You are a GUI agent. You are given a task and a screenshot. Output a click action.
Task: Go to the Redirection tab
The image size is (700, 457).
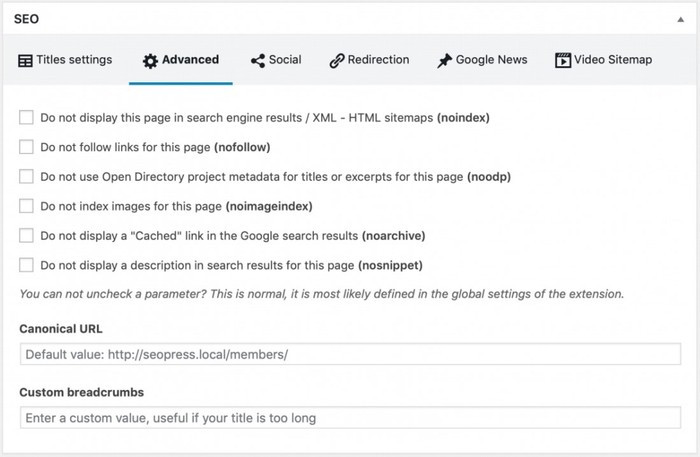(x=378, y=60)
